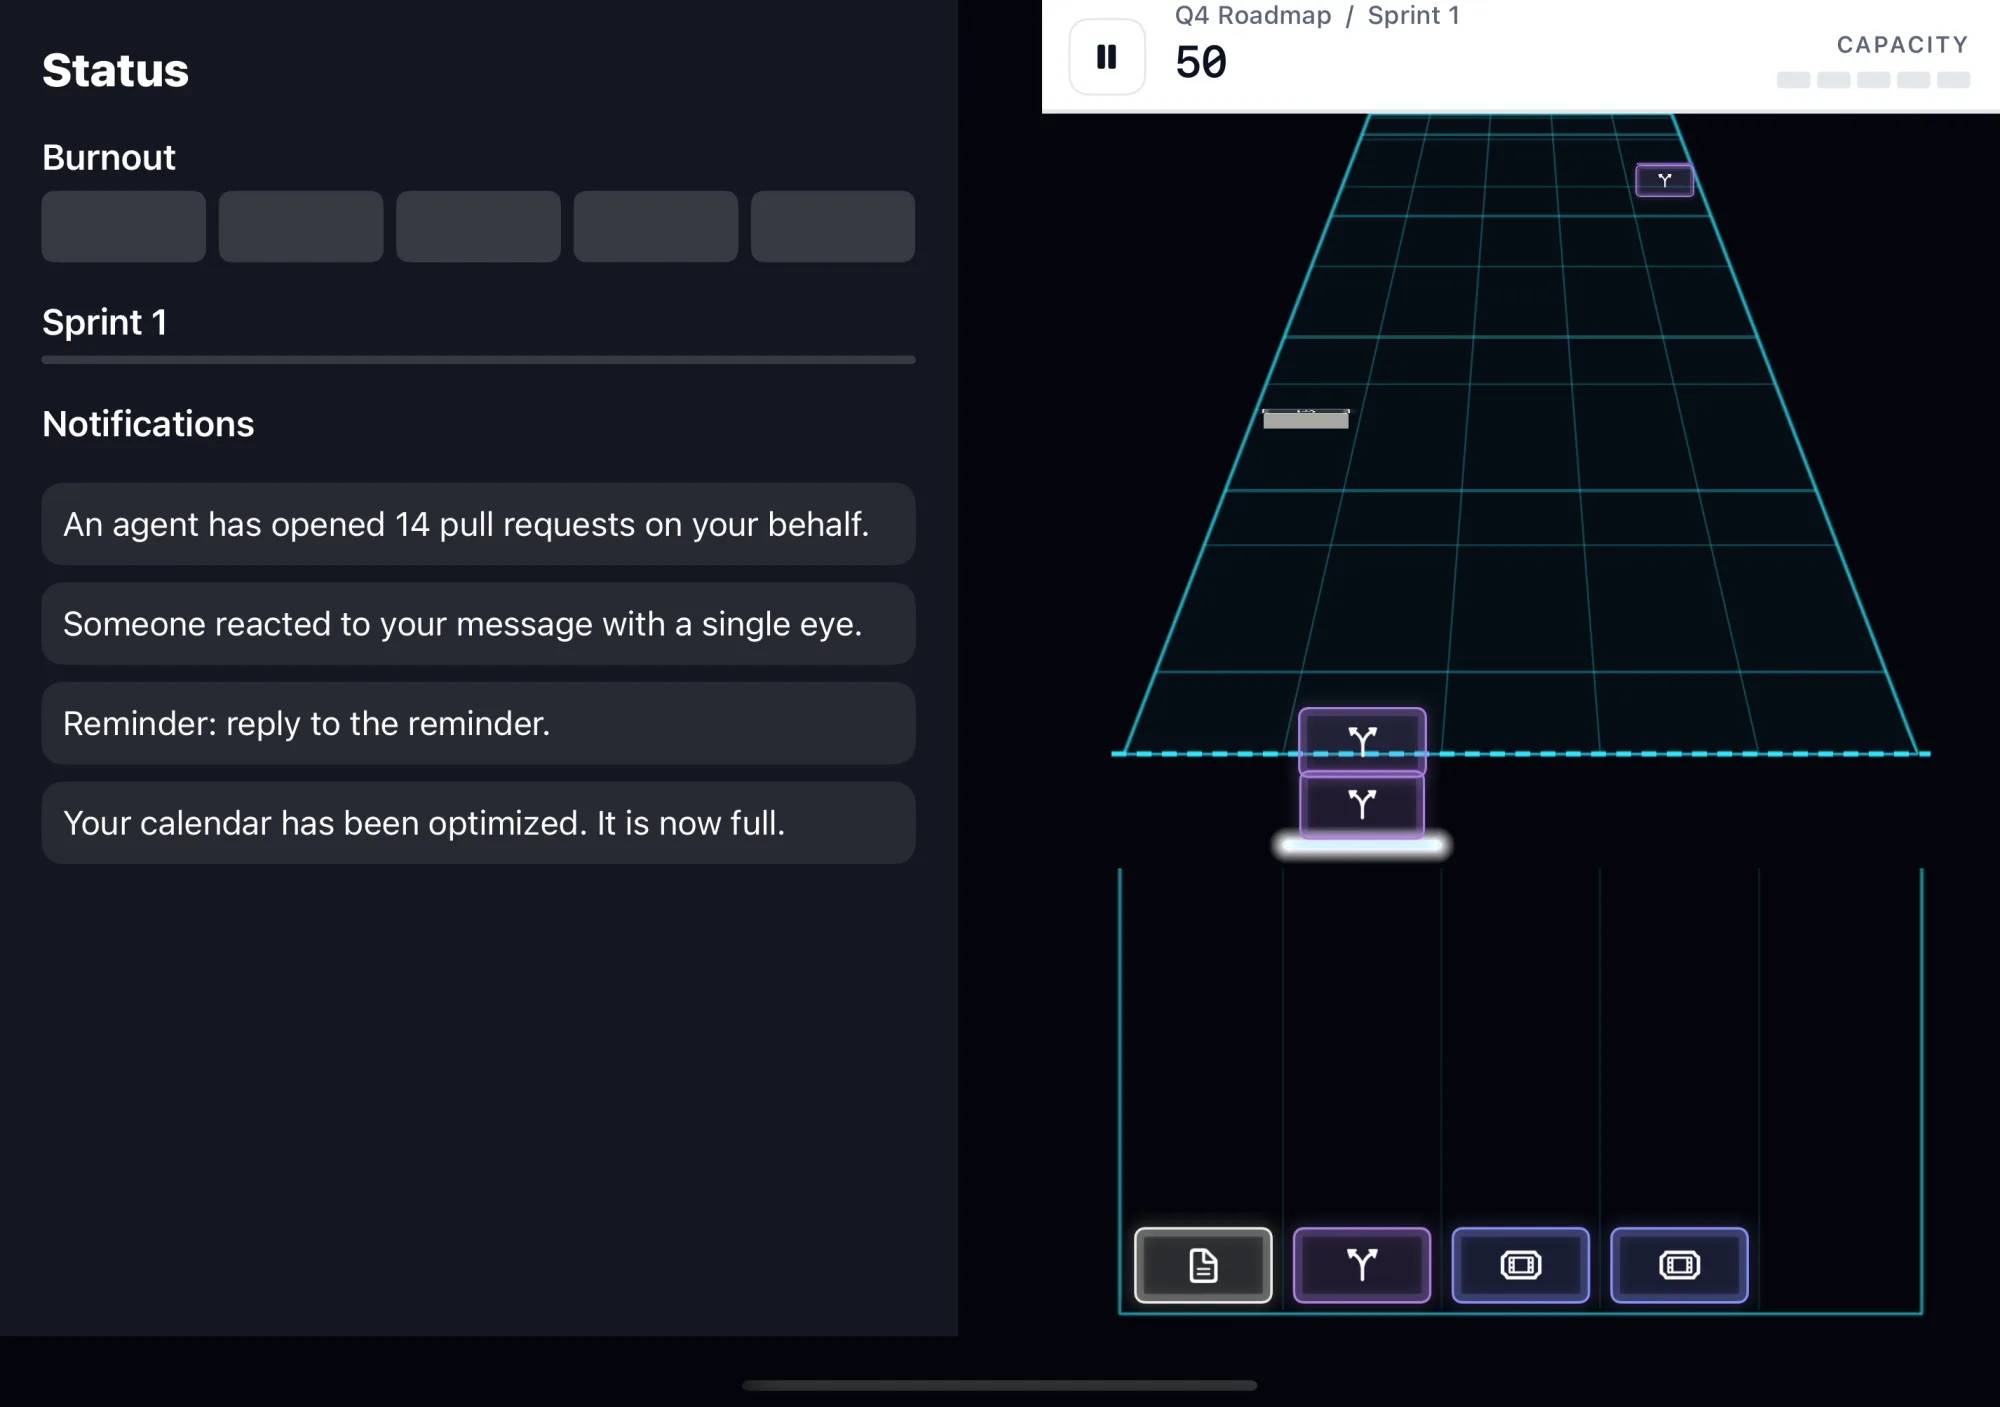The width and height of the screenshot is (2000, 1407).
Task: Open the 'reply to the reminder' notification
Action: (x=478, y=723)
